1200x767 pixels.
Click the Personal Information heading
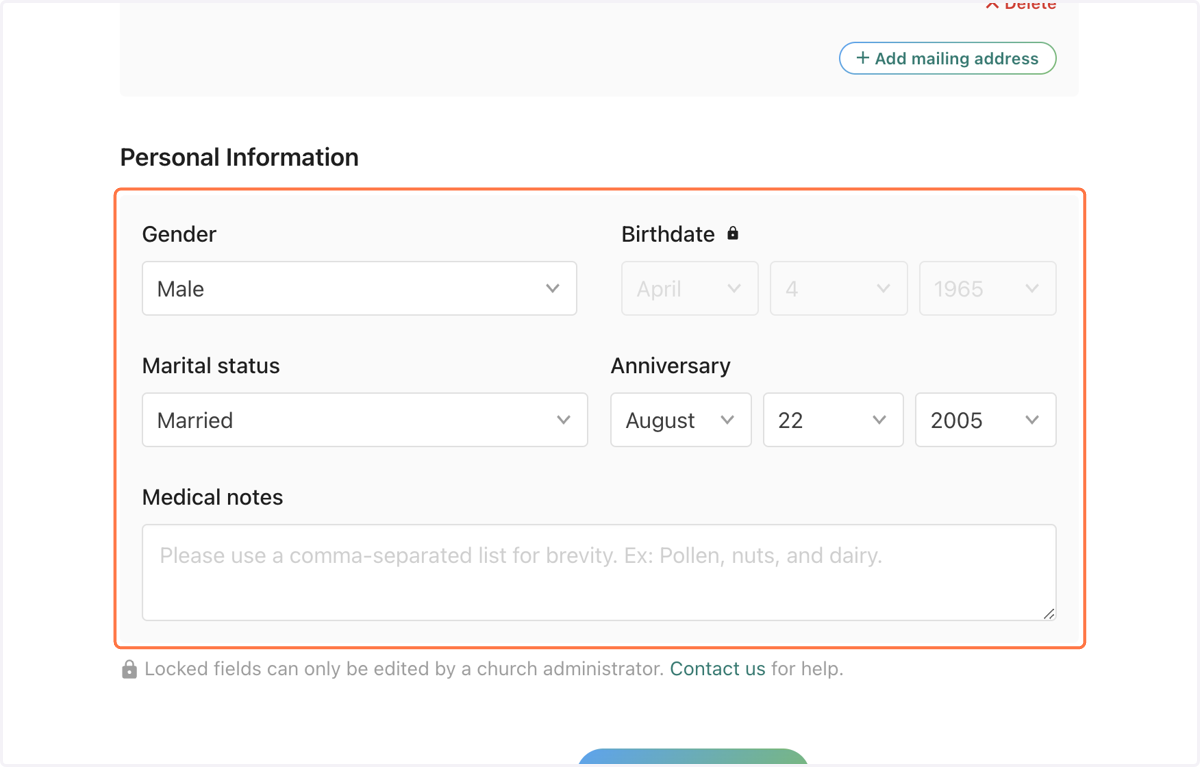click(239, 157)
